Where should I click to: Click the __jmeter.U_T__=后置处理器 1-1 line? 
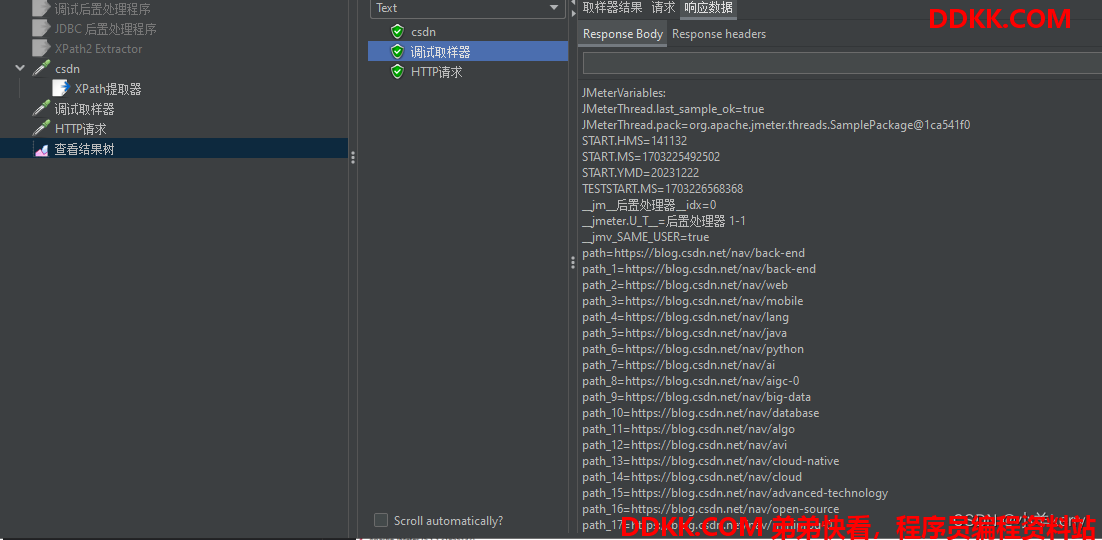point(664,221)
